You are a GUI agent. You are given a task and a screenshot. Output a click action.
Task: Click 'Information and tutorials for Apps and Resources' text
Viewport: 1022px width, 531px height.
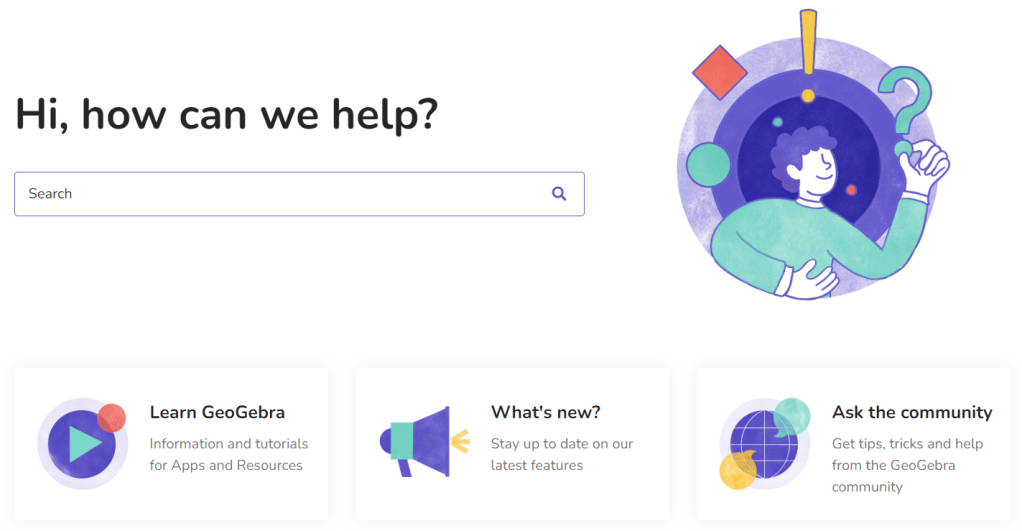click(x=229, y=454)
